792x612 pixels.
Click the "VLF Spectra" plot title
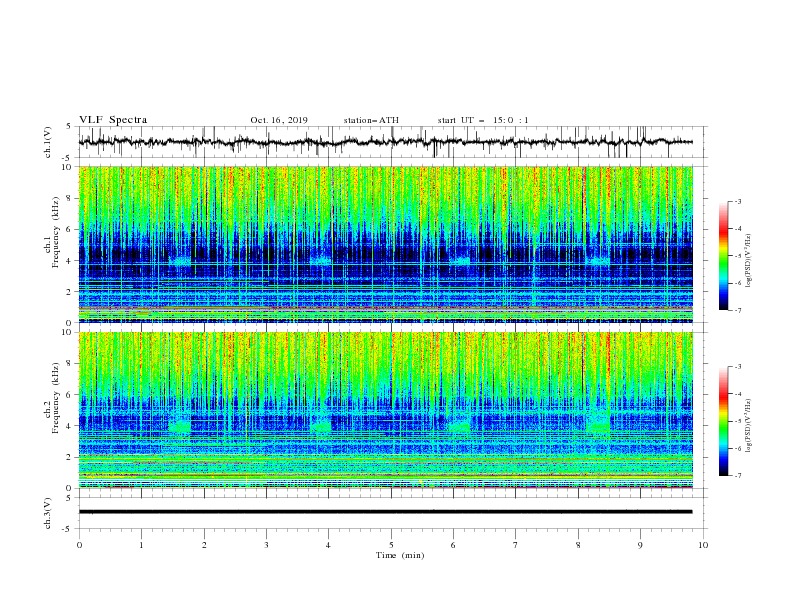tap(113, 120)
